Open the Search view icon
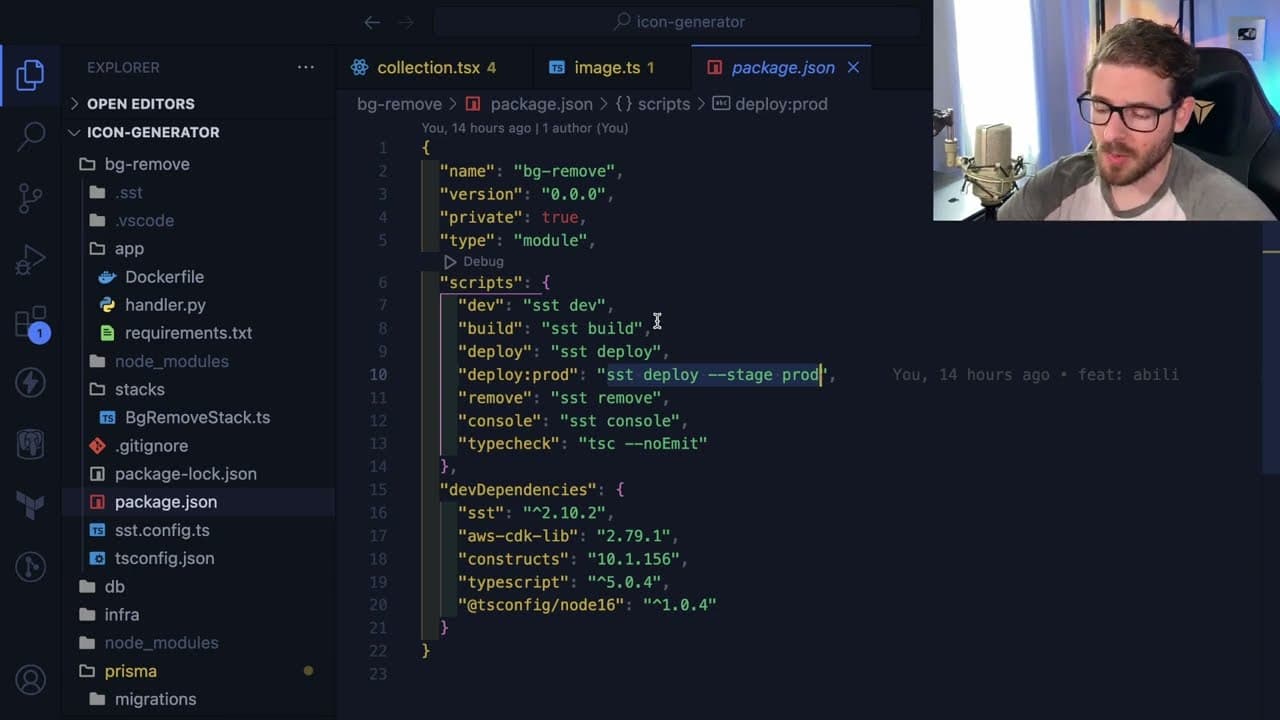This screenshot has height=720, width=1280. tap(30, 137)
